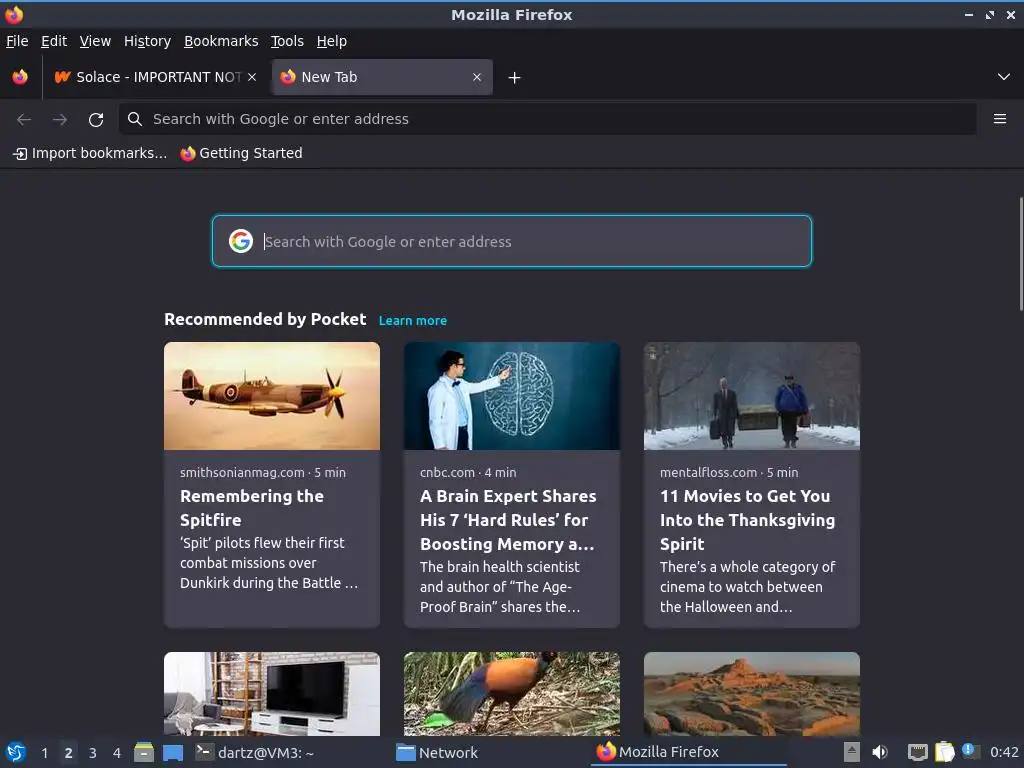Click the Learn more Pocket link

pos(413,321)
